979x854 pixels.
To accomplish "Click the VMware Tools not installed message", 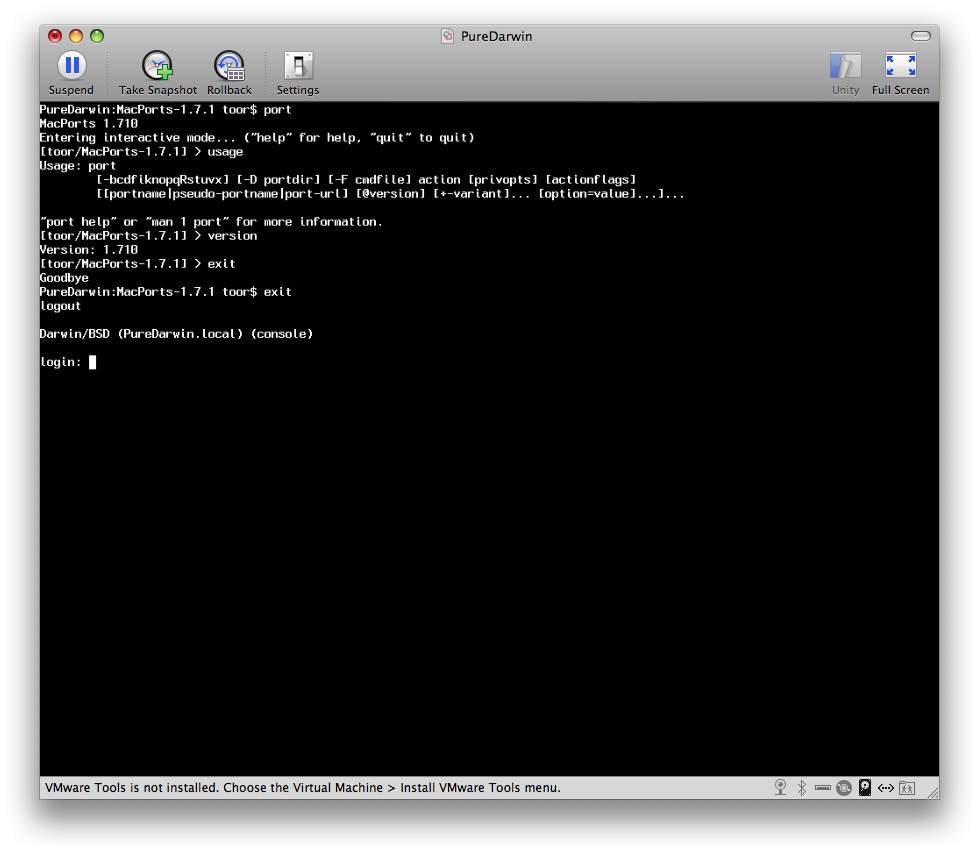I will pyautogui.click(x=303, y=787).
